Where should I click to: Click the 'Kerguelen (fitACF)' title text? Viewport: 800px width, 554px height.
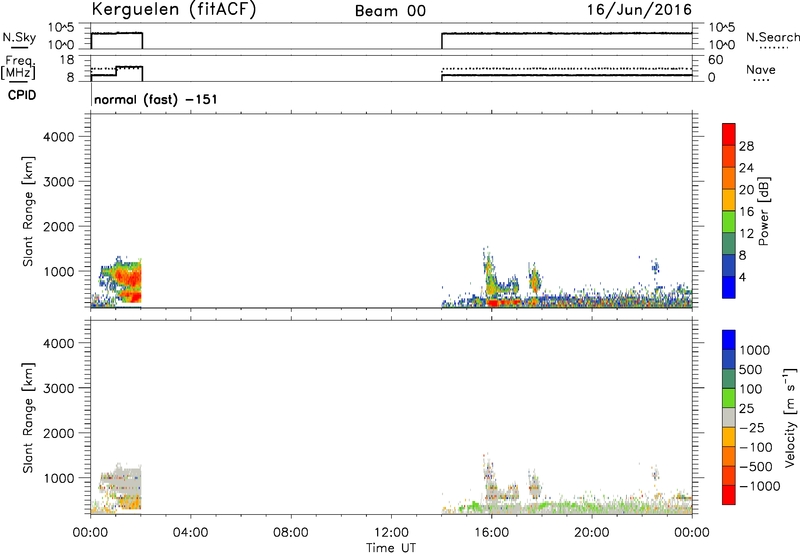(x=173, y=10)
